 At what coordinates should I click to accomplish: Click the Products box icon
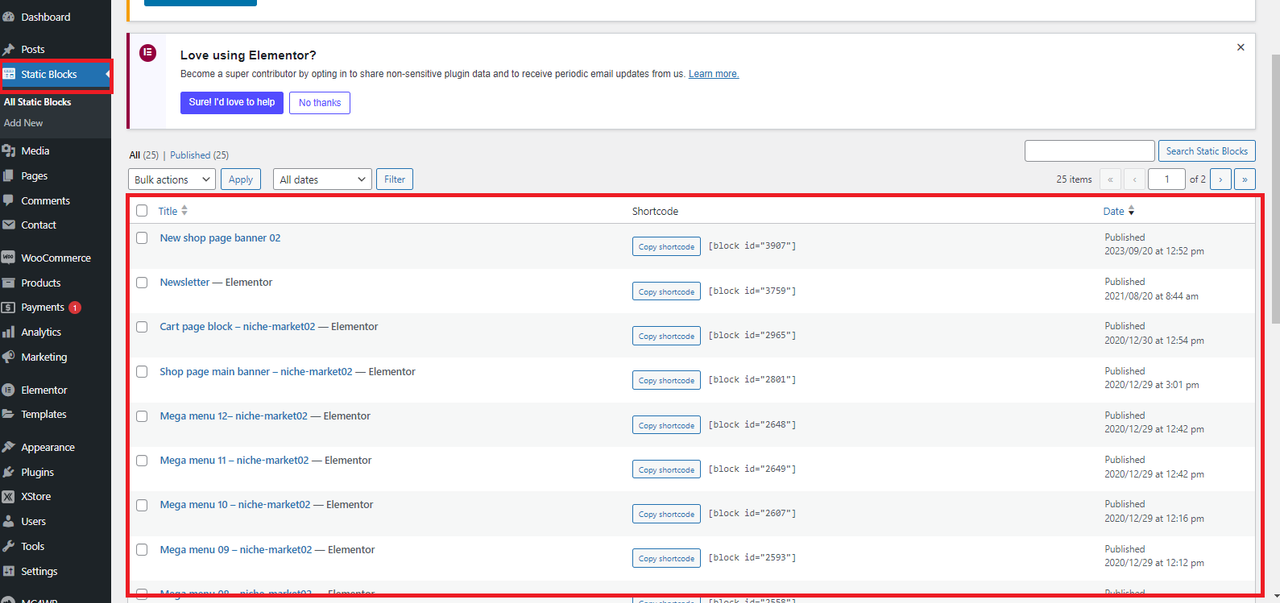[x=9, y=283]
